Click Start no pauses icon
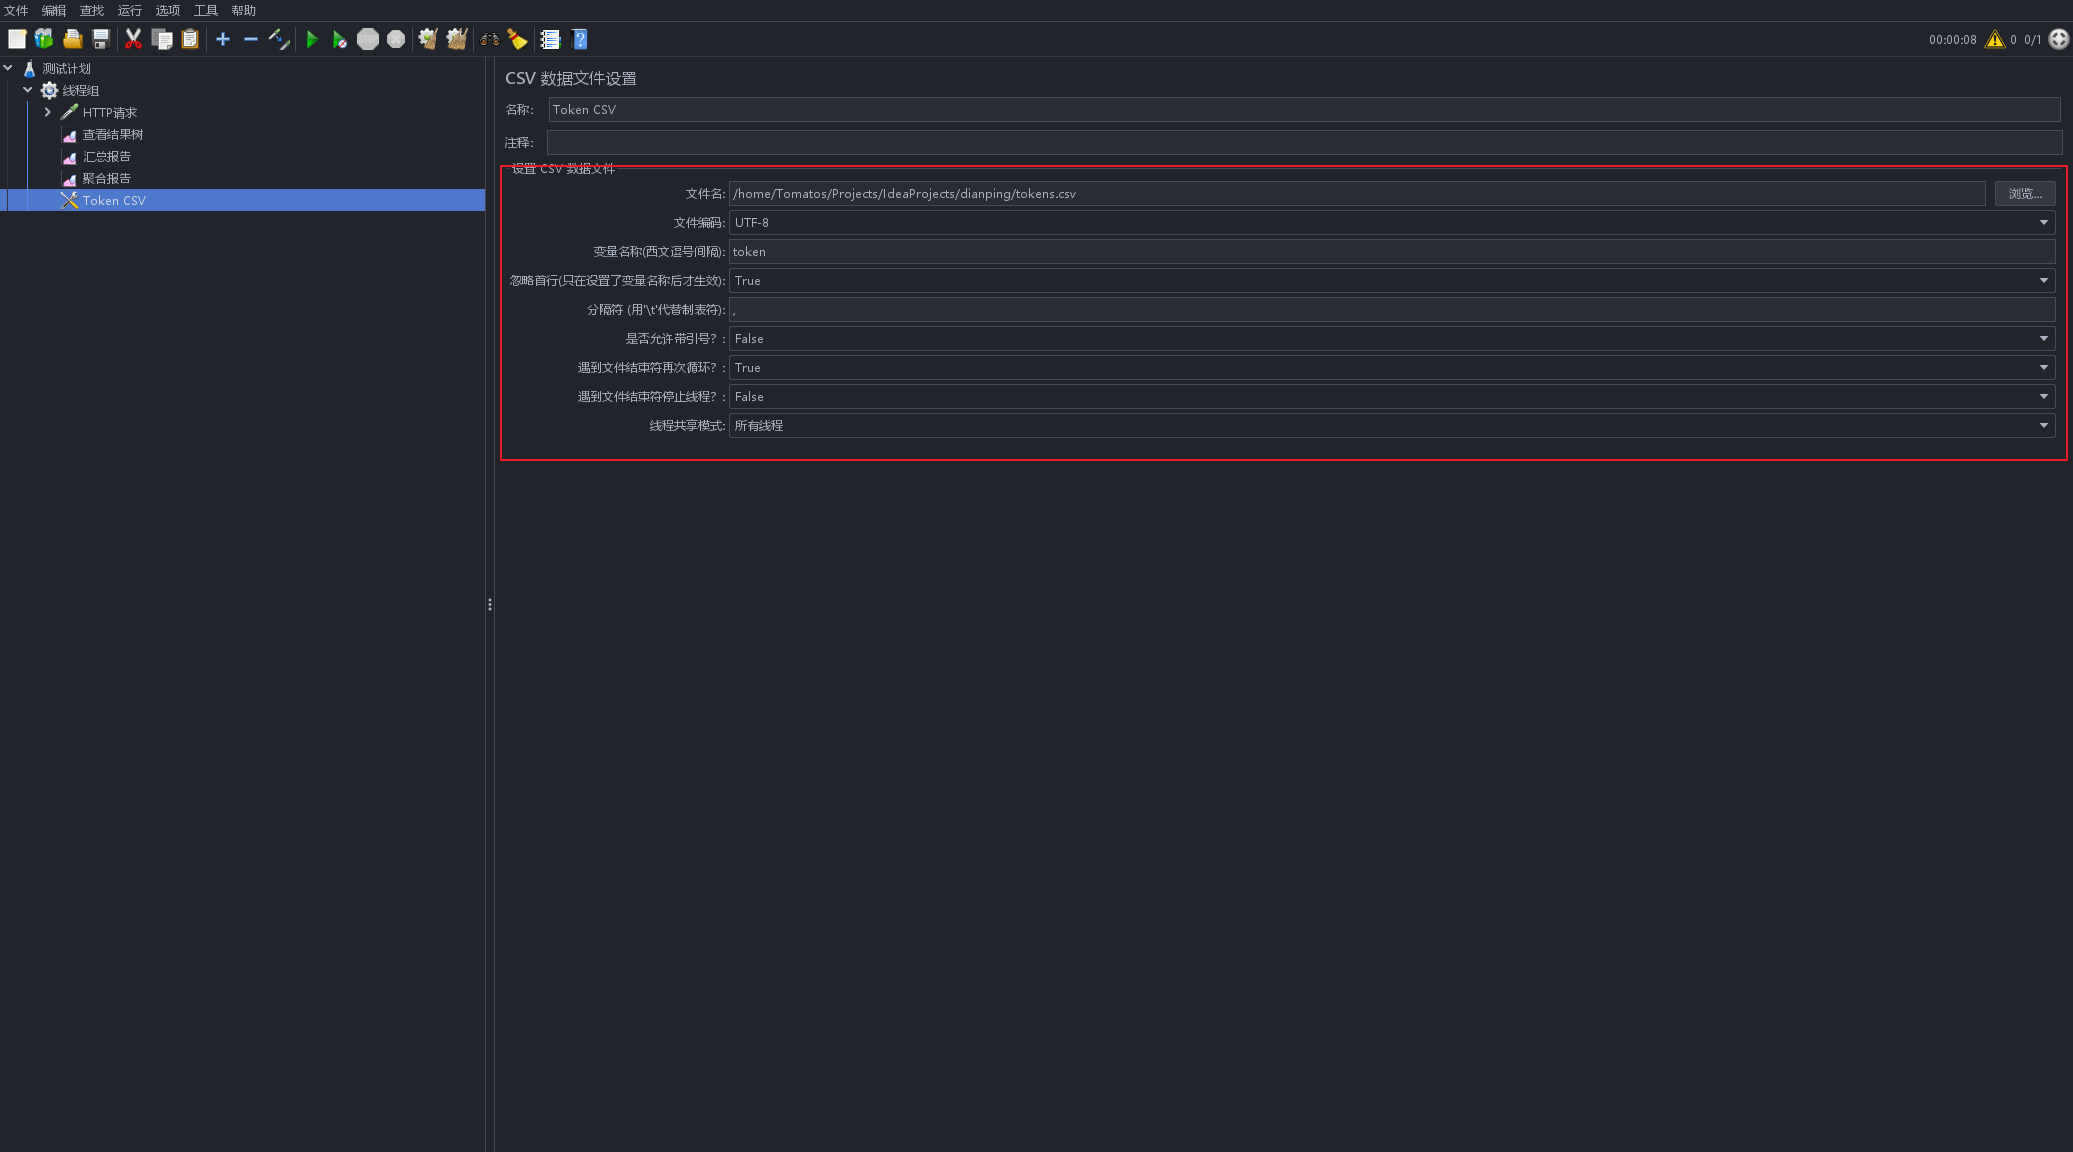The image size is (2073, 1152). click(x=340, y=39)
